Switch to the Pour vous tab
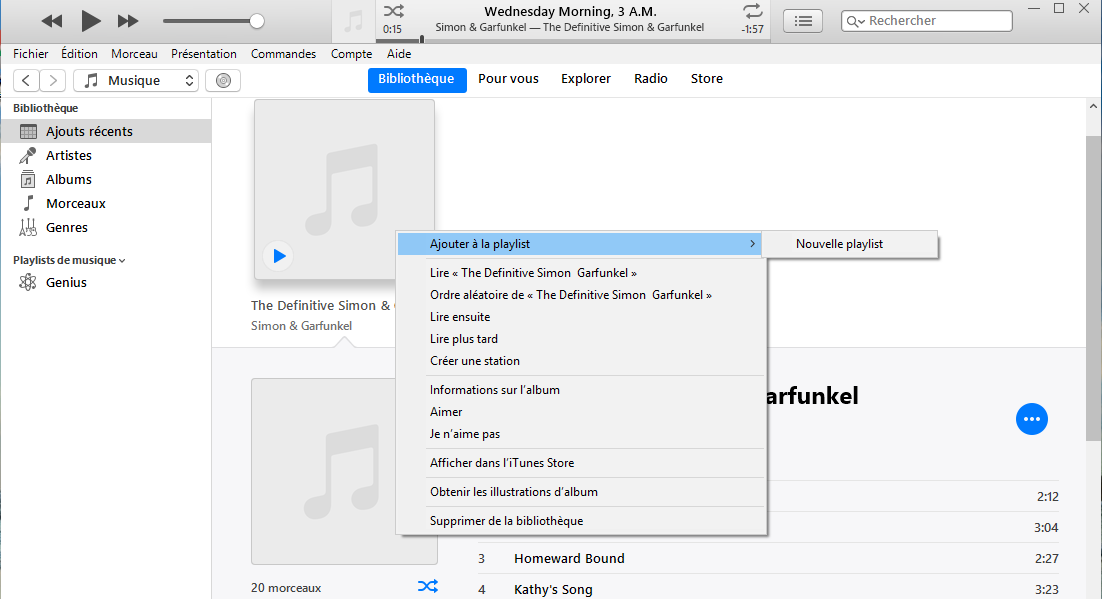The image size is (1102, 599). pos(508,79)
